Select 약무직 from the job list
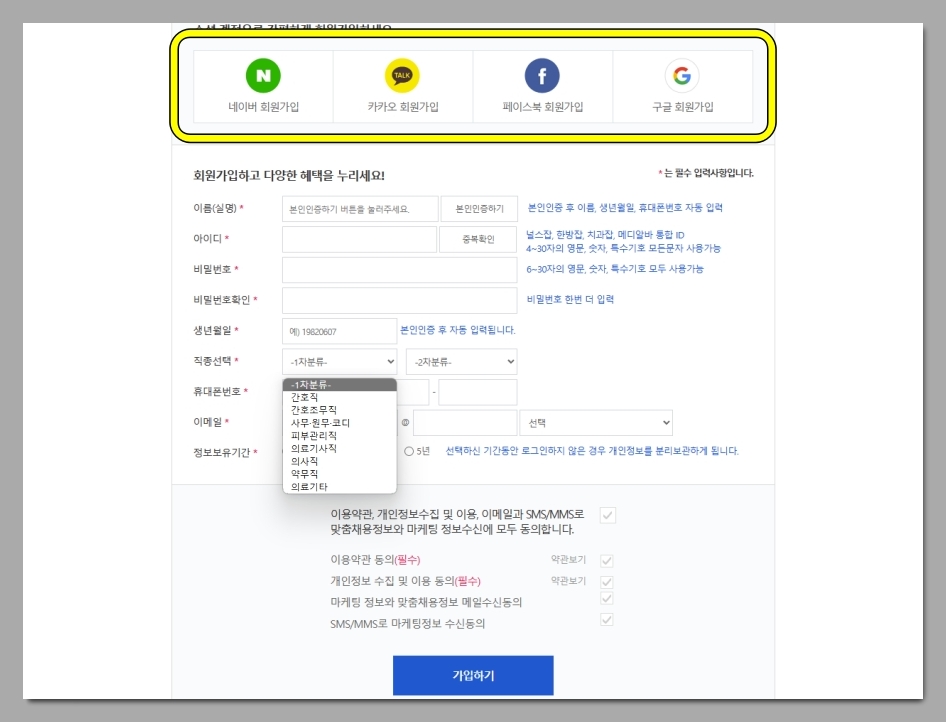This screenshot has height=722, width=946. point(340,473)
